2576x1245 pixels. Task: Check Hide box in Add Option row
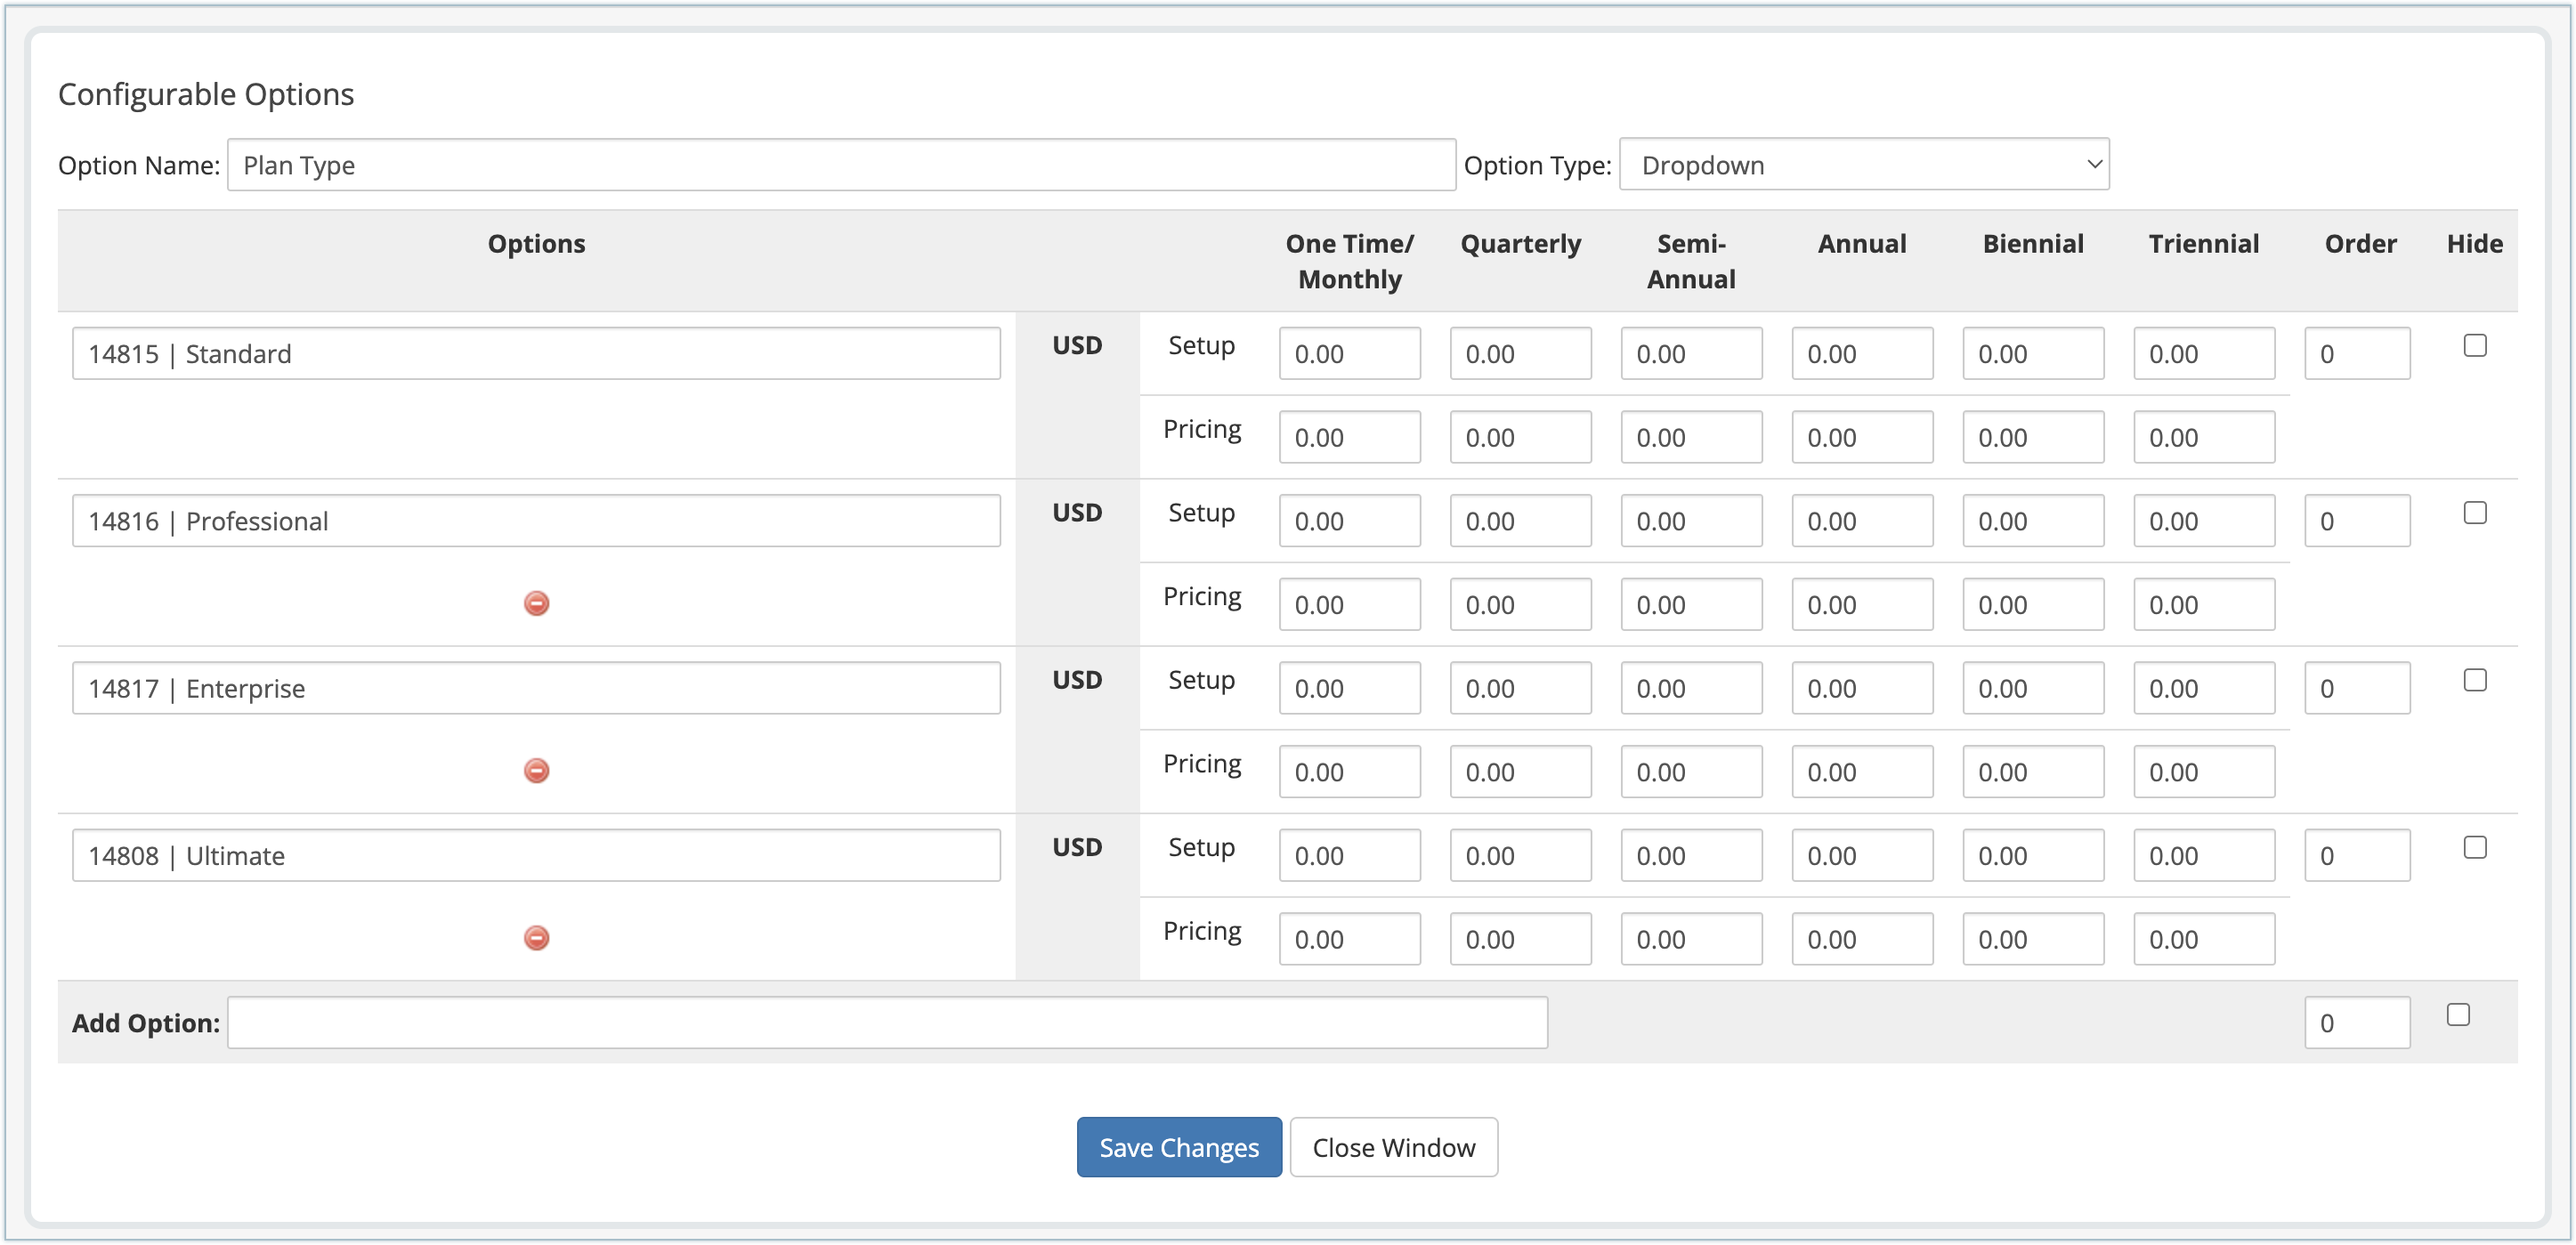coord(2457,1015)
